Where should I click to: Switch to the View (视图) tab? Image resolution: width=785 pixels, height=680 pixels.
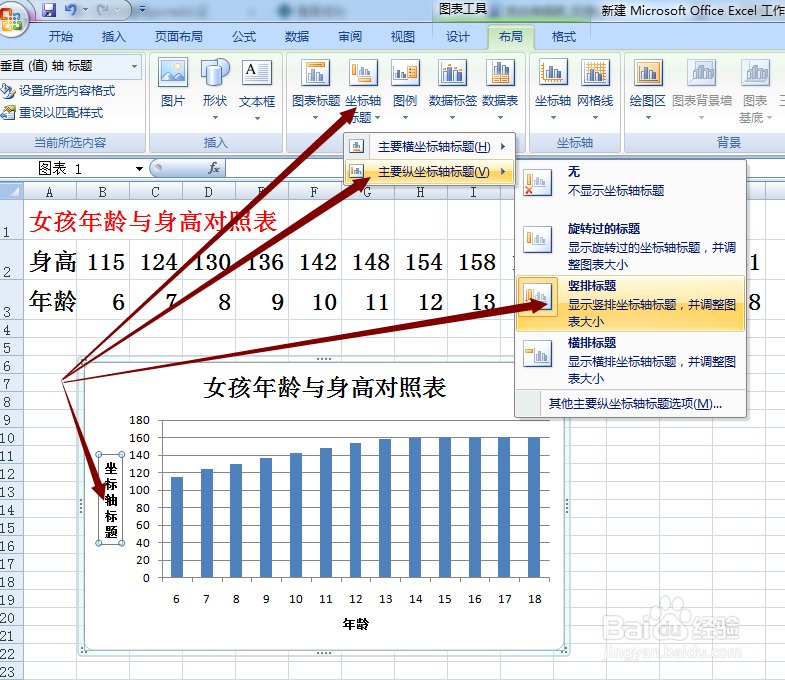point(403,37)
